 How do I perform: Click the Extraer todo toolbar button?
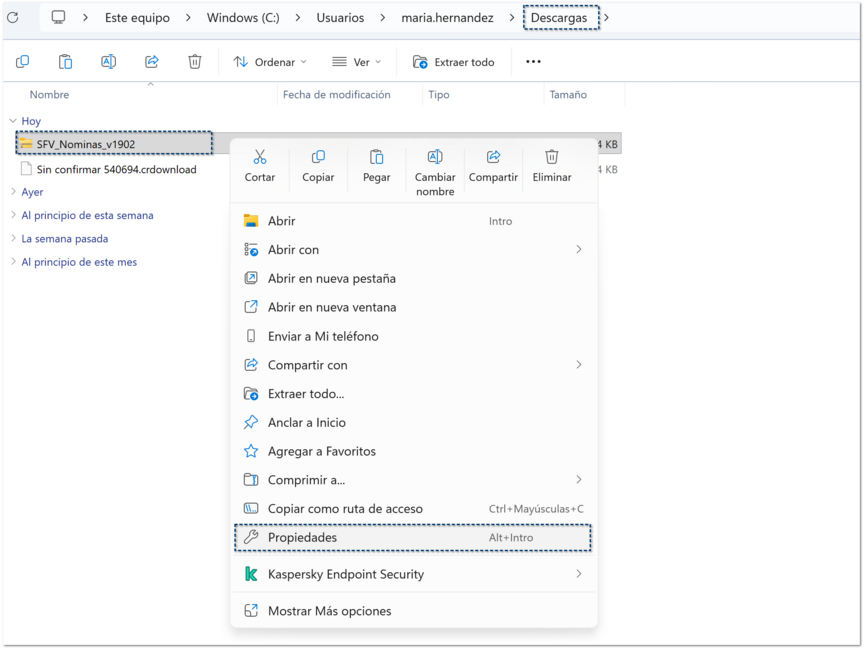pyautogui.click(x=454, y=62)
